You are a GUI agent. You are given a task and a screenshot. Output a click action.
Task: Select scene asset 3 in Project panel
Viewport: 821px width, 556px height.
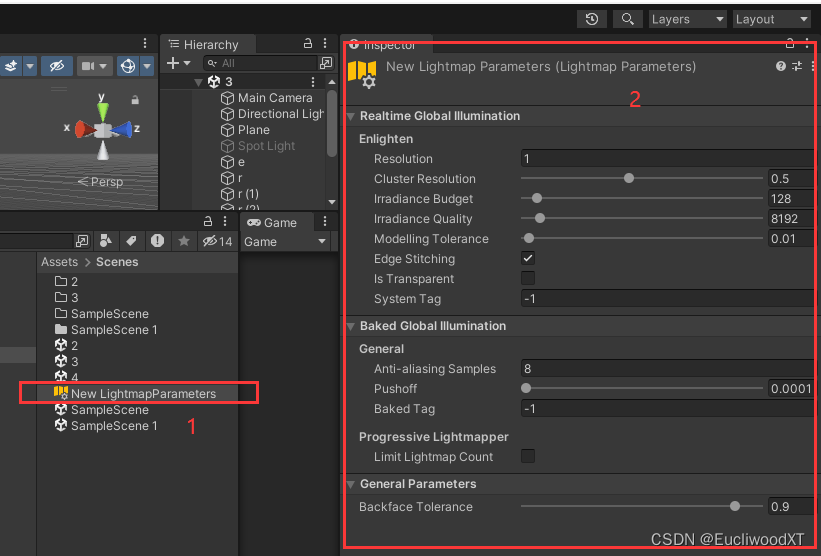click(66, 361)
